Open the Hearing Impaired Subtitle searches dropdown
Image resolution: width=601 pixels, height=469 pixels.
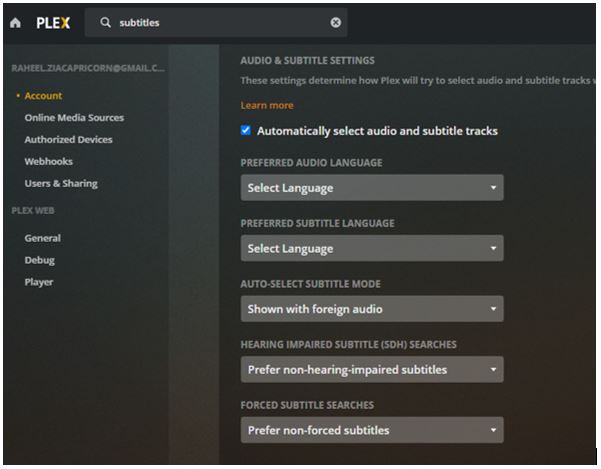click(x=372, y=369)
